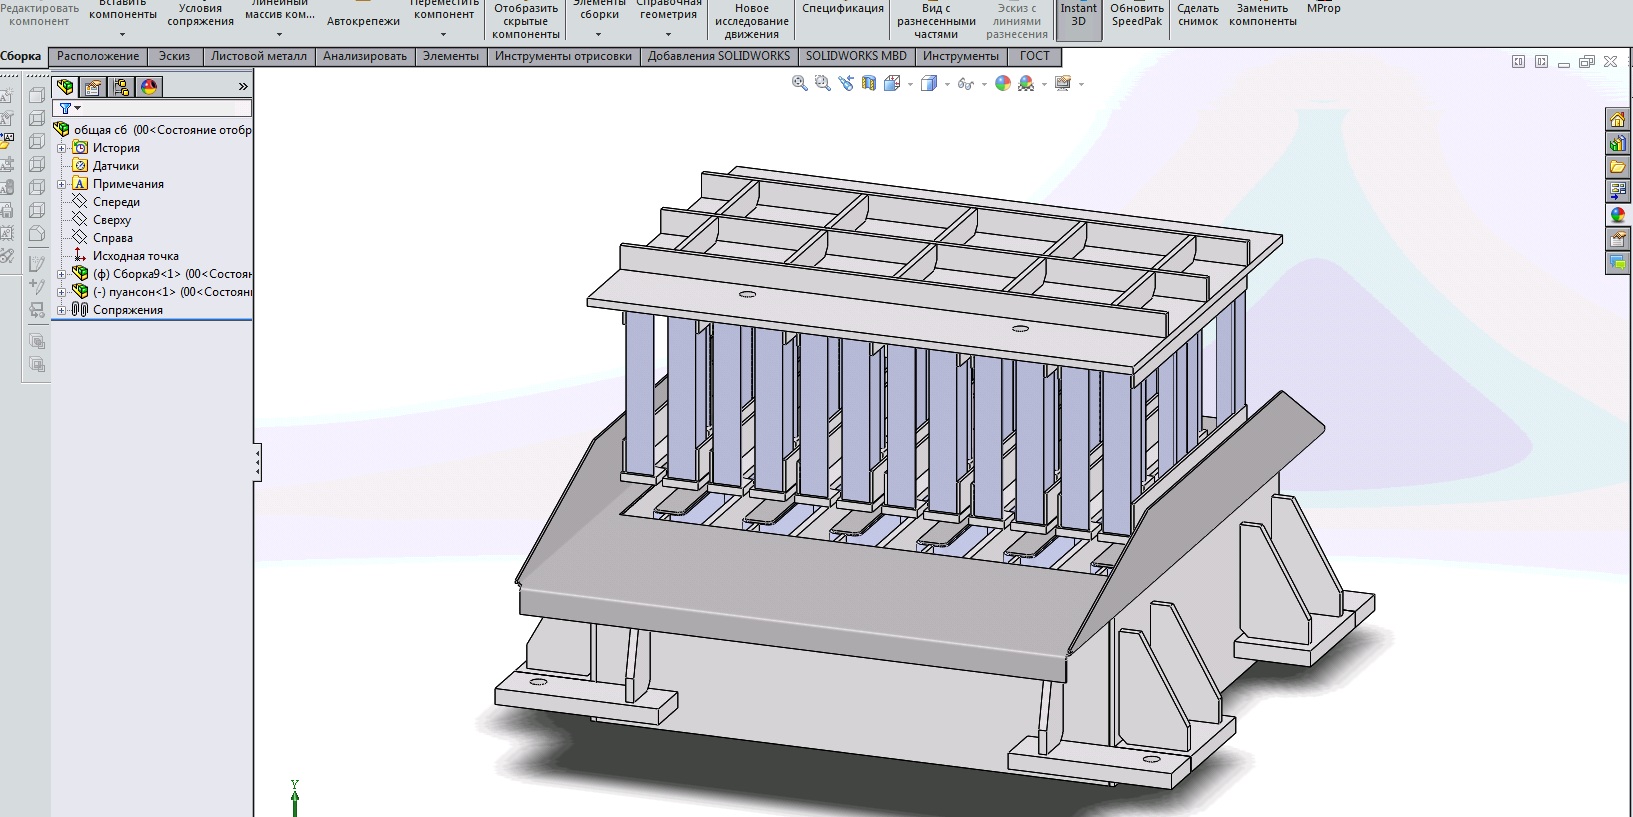Open the Добавления SOLIDWORKS tab

click(x=719, y=56)
